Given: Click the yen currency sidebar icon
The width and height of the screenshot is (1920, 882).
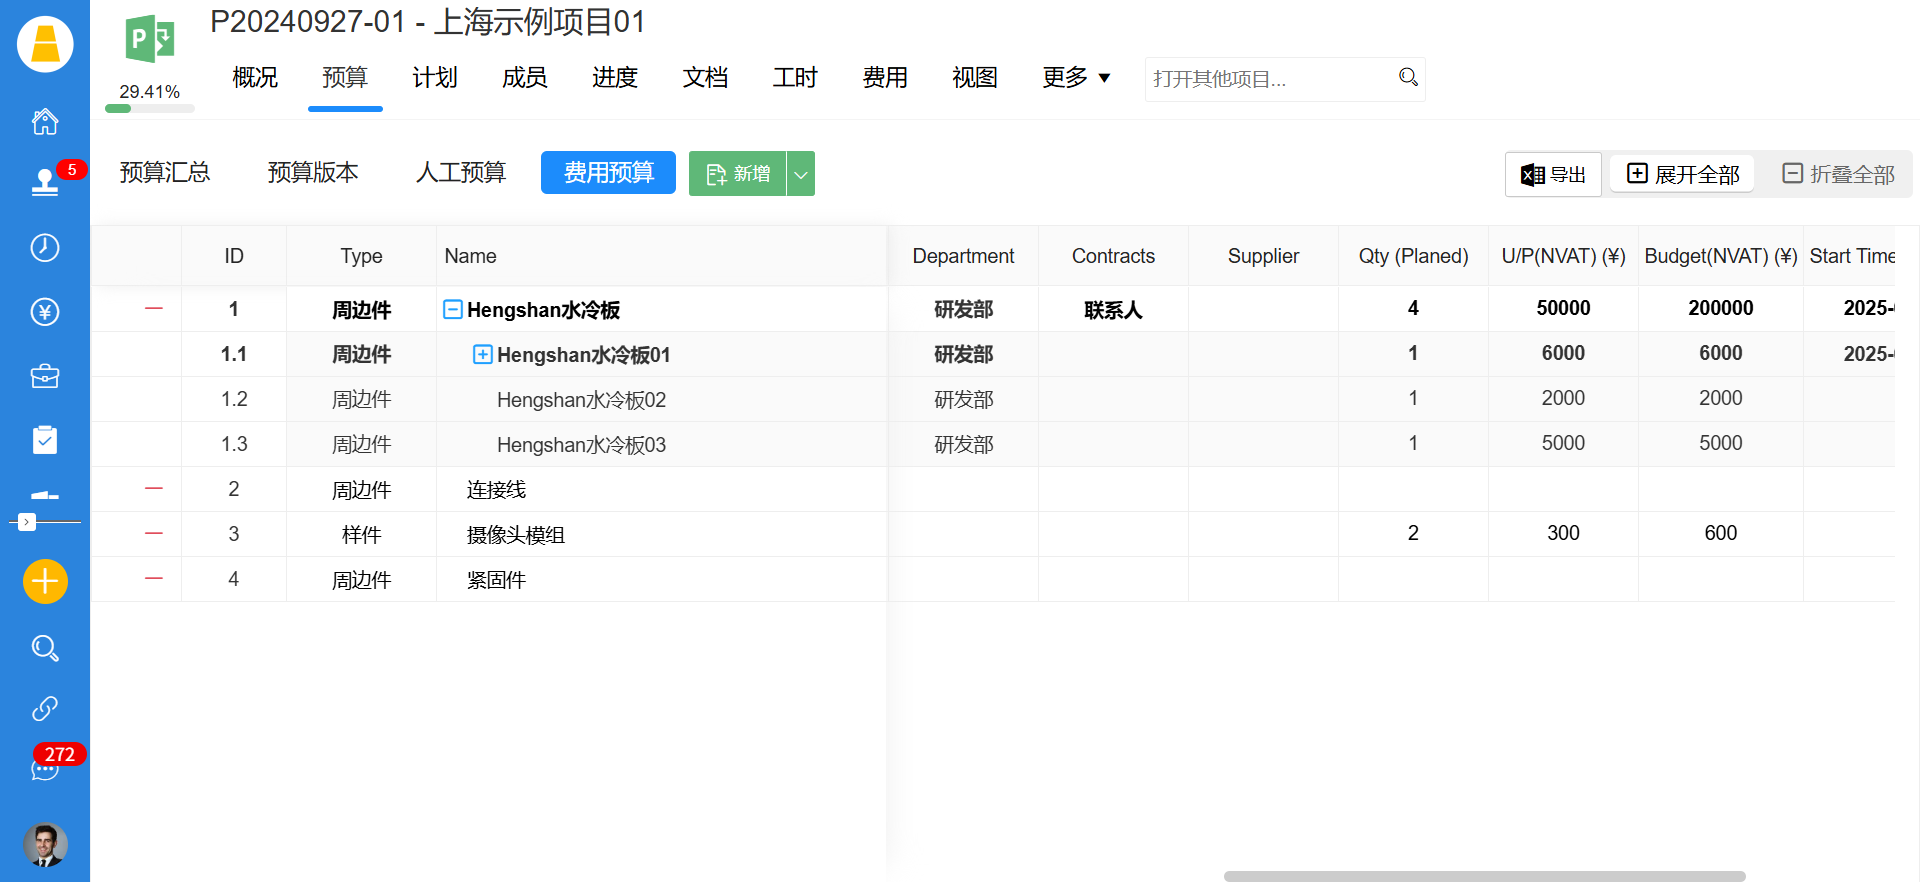Looking at the screenshot, I should [x=45, y=312].
